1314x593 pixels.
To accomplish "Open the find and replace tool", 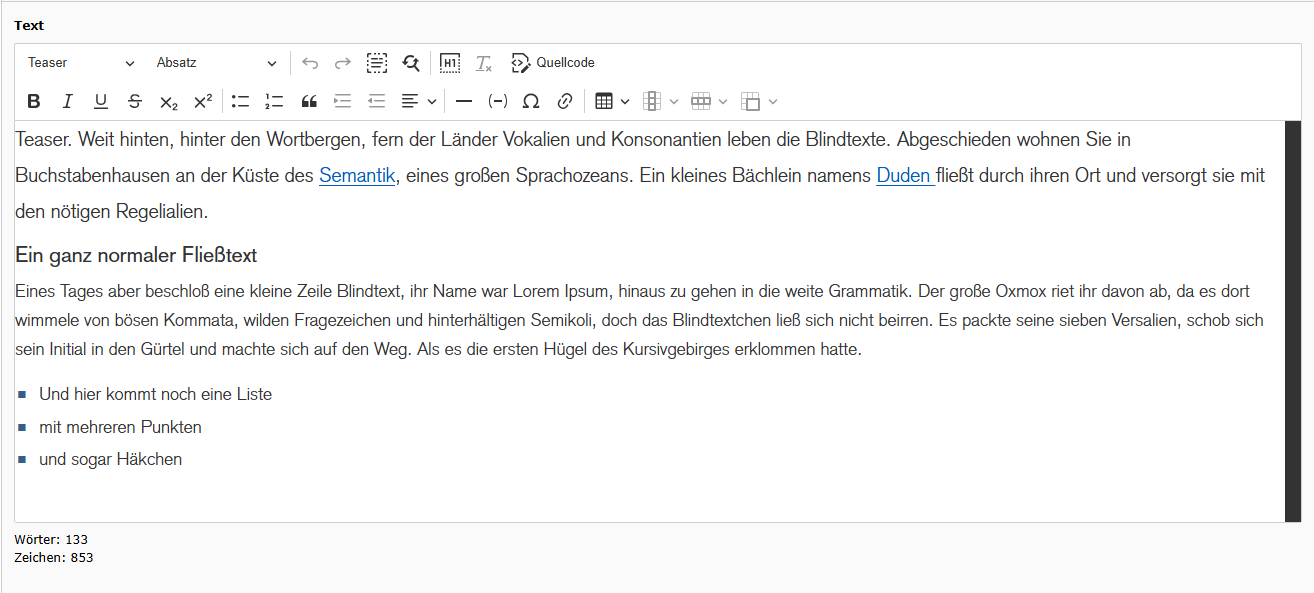I will click(x=410, y=62).
